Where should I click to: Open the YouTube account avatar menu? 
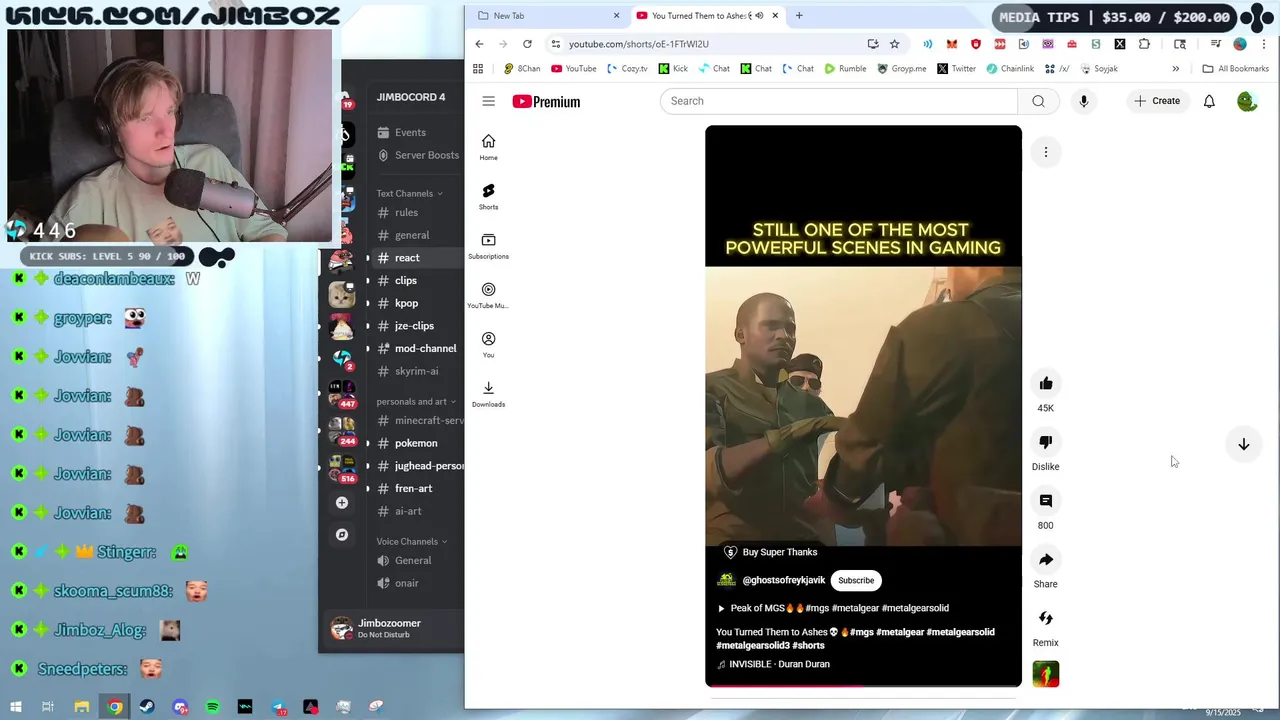click(x=1246, y=101)
